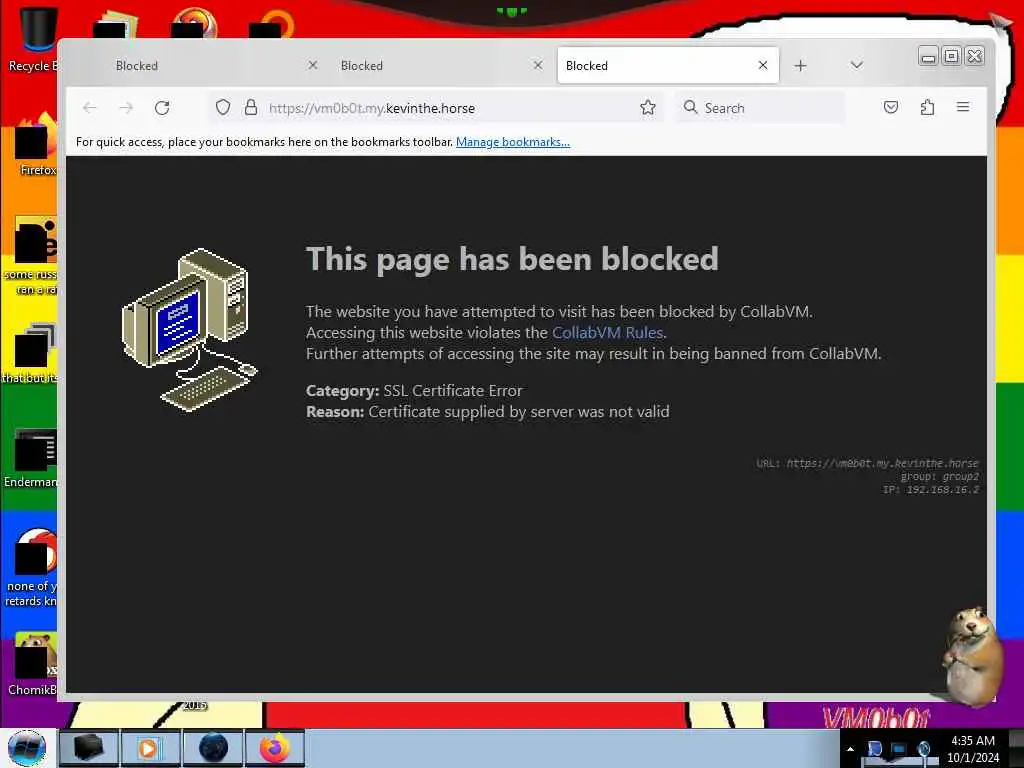This screenshot has height=768, width=1024.
Task: Open the Firefox desktop shortcut
Action: coord(33,146)
